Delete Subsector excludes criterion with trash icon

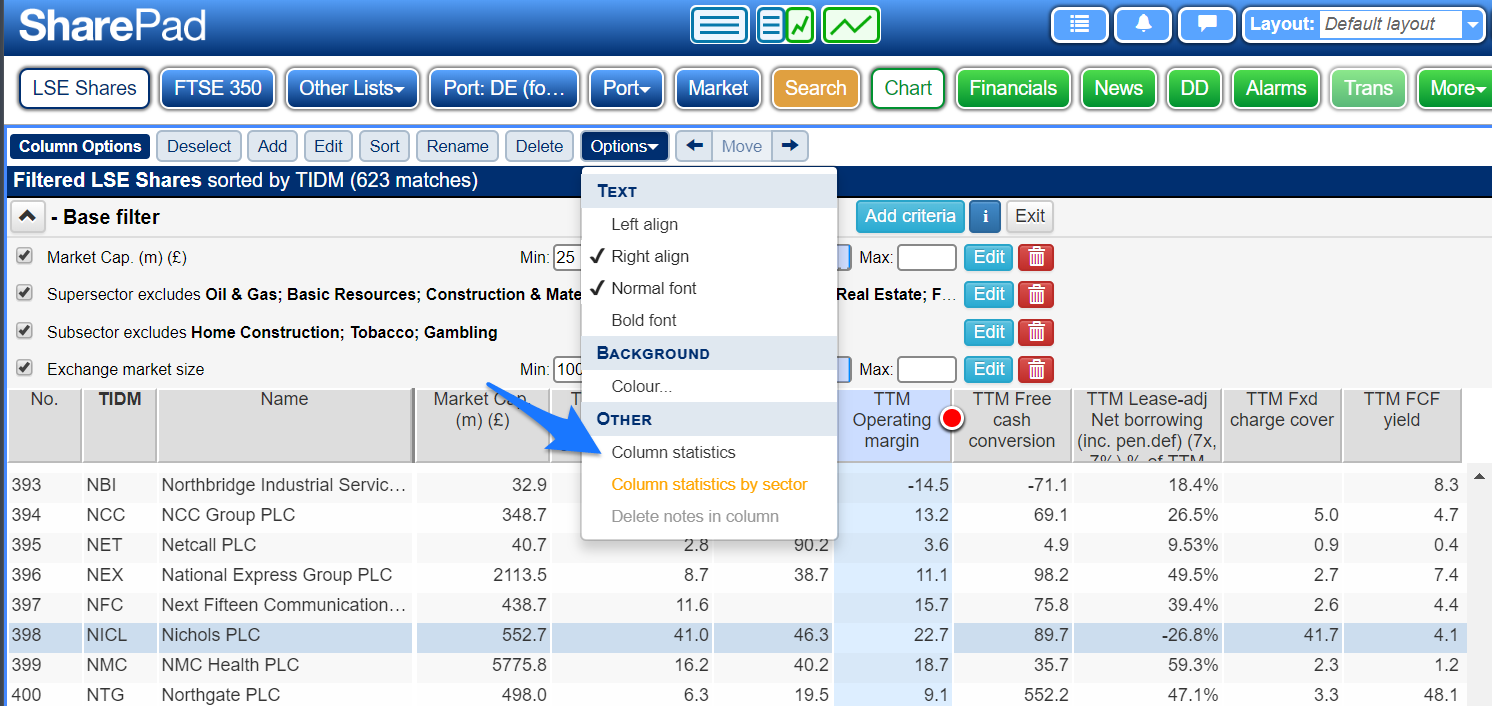click(1036, 332)
